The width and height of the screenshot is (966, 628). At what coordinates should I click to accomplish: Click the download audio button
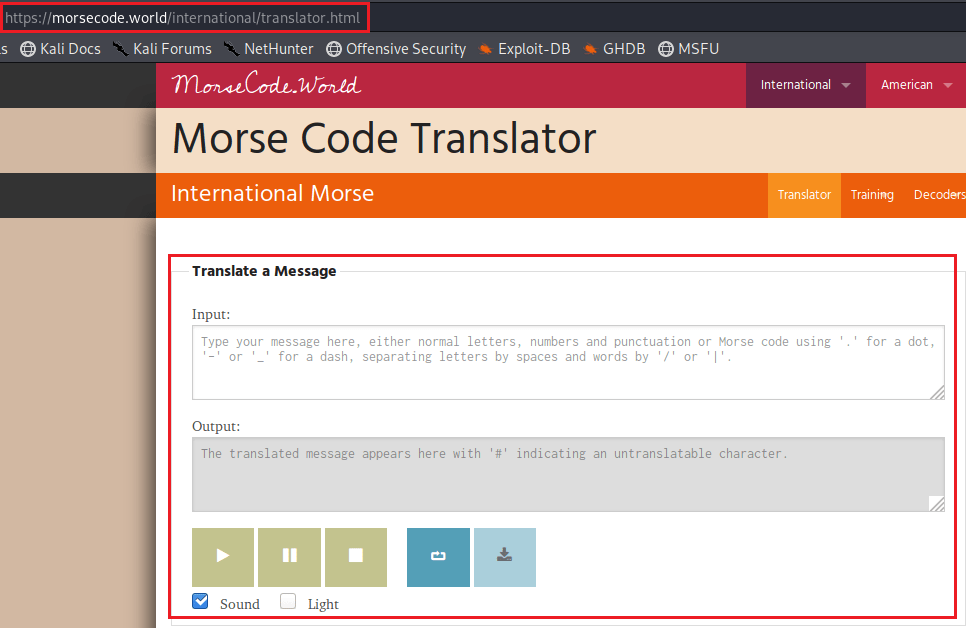pos(505,557)
